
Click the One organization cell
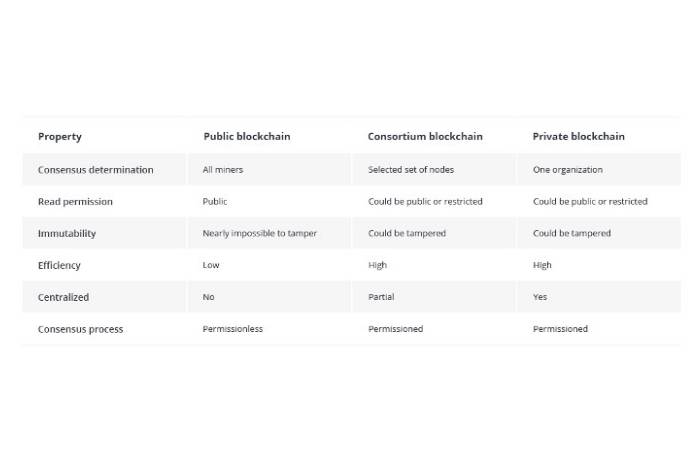(567, 170)
